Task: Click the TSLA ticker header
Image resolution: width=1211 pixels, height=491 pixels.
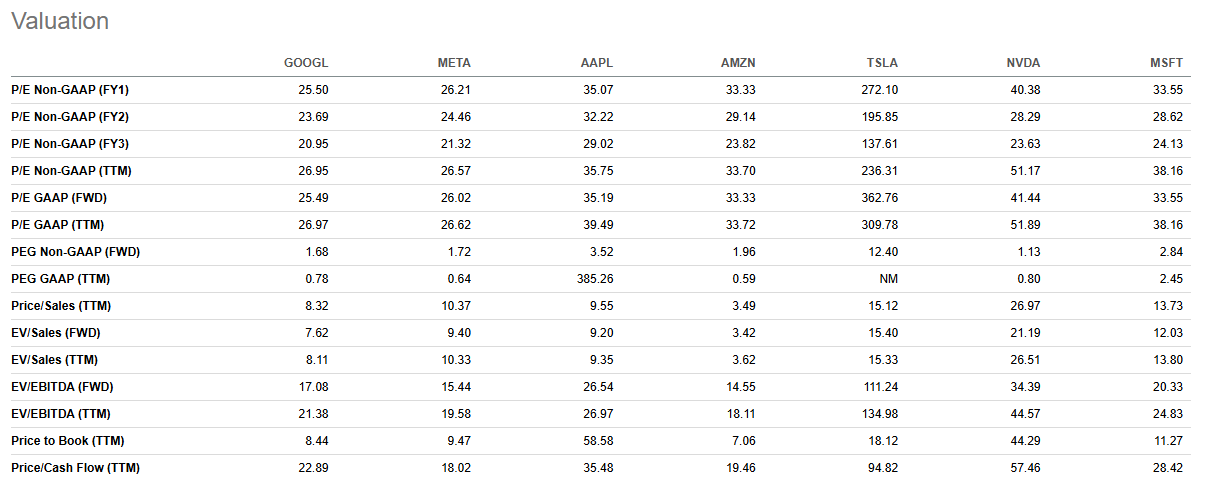Action: coord(882,63)
